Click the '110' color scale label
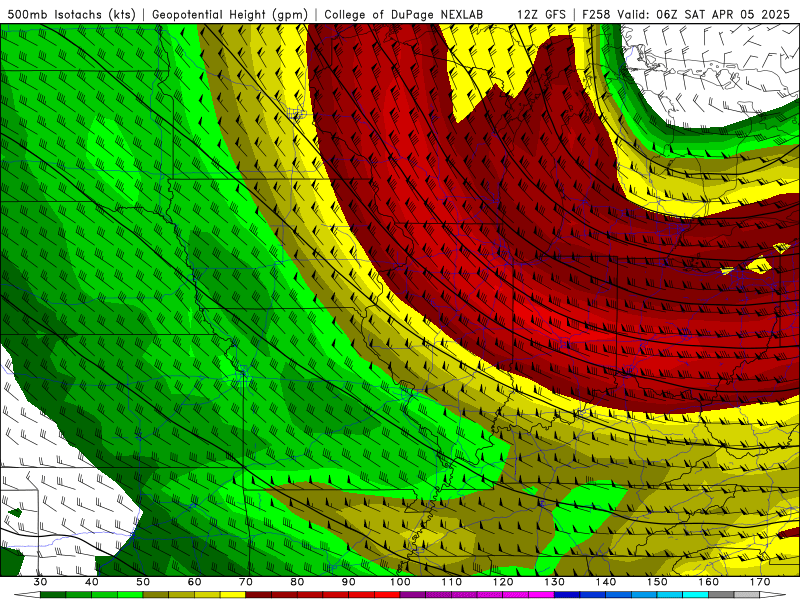The width and height of the screenshot is (800, 600). pos(452,582)
